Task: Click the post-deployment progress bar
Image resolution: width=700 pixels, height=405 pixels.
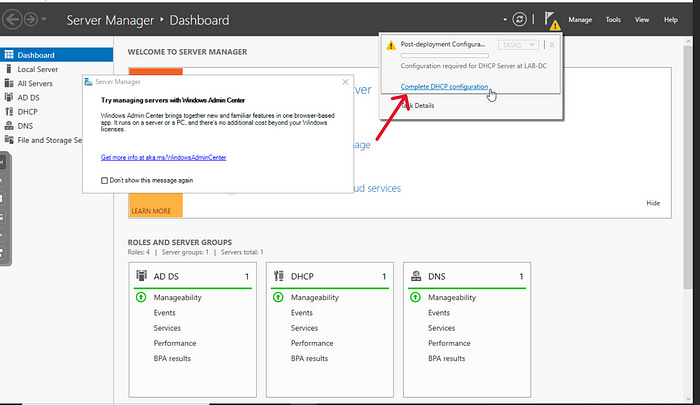Action: point(445,56)
